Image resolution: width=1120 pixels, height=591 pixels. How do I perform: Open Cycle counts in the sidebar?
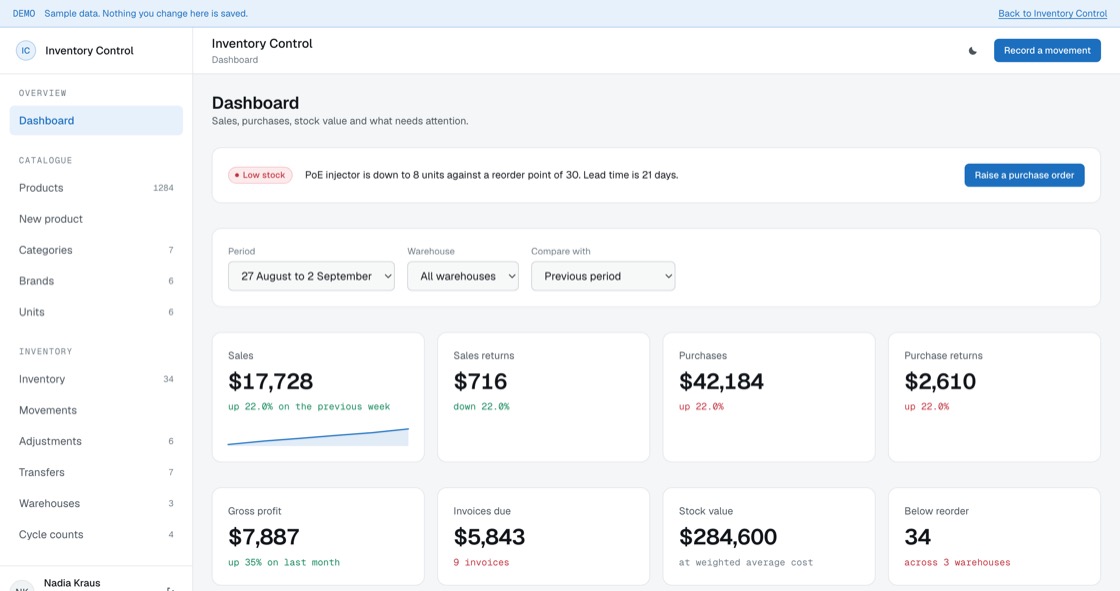(96, 535)
